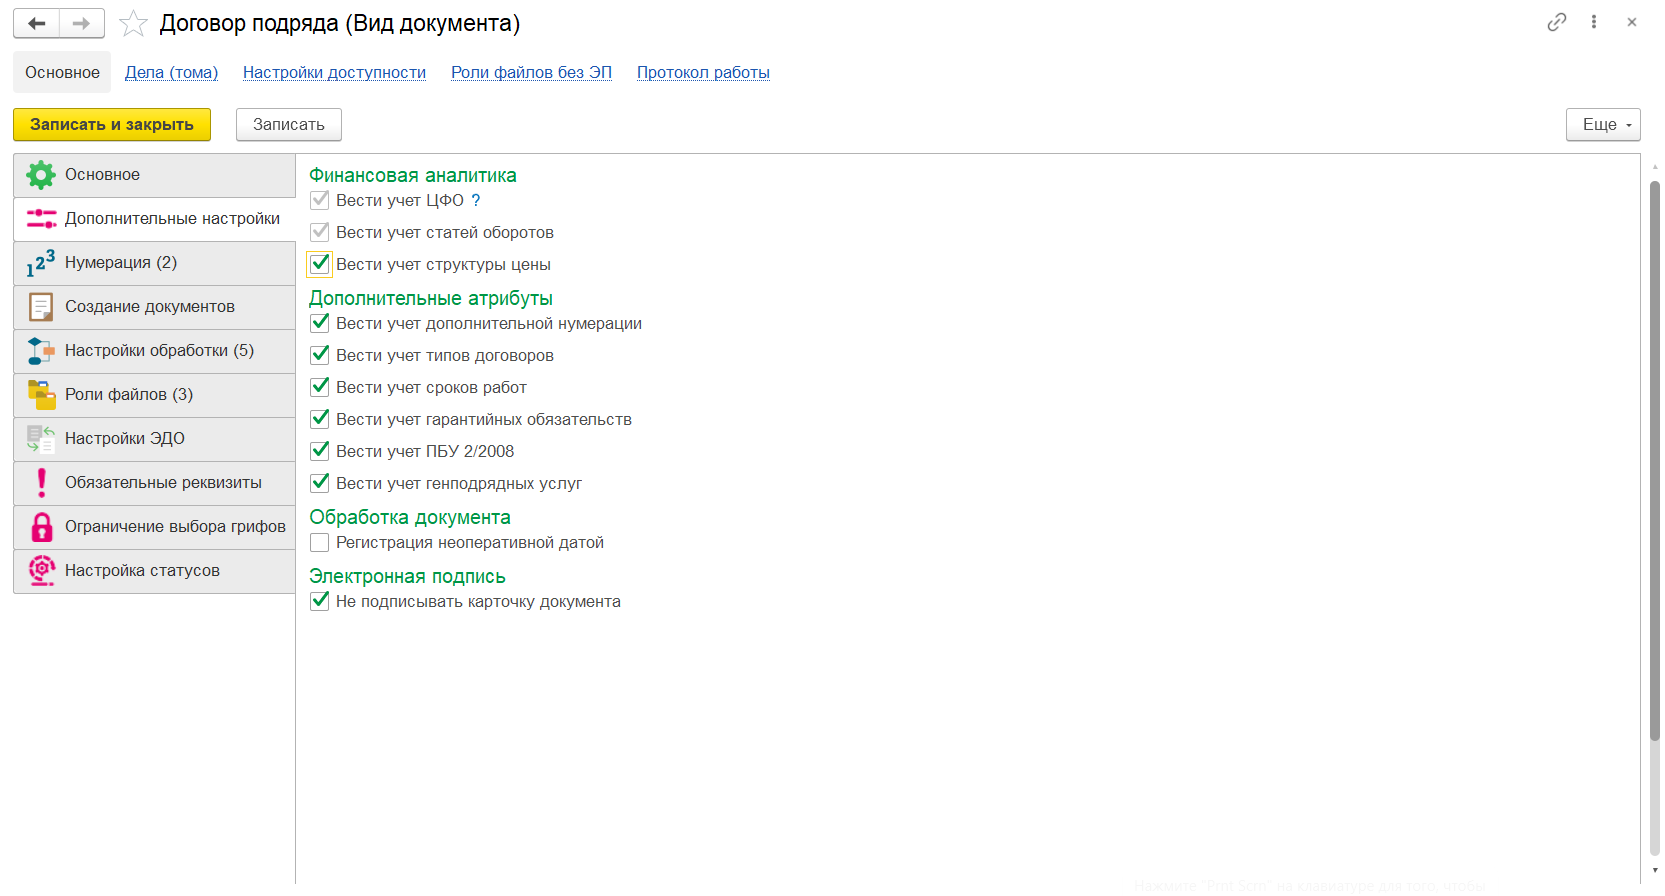Open the three-dot options menu
The image size is (1665, 896).
pos(1594,22)
